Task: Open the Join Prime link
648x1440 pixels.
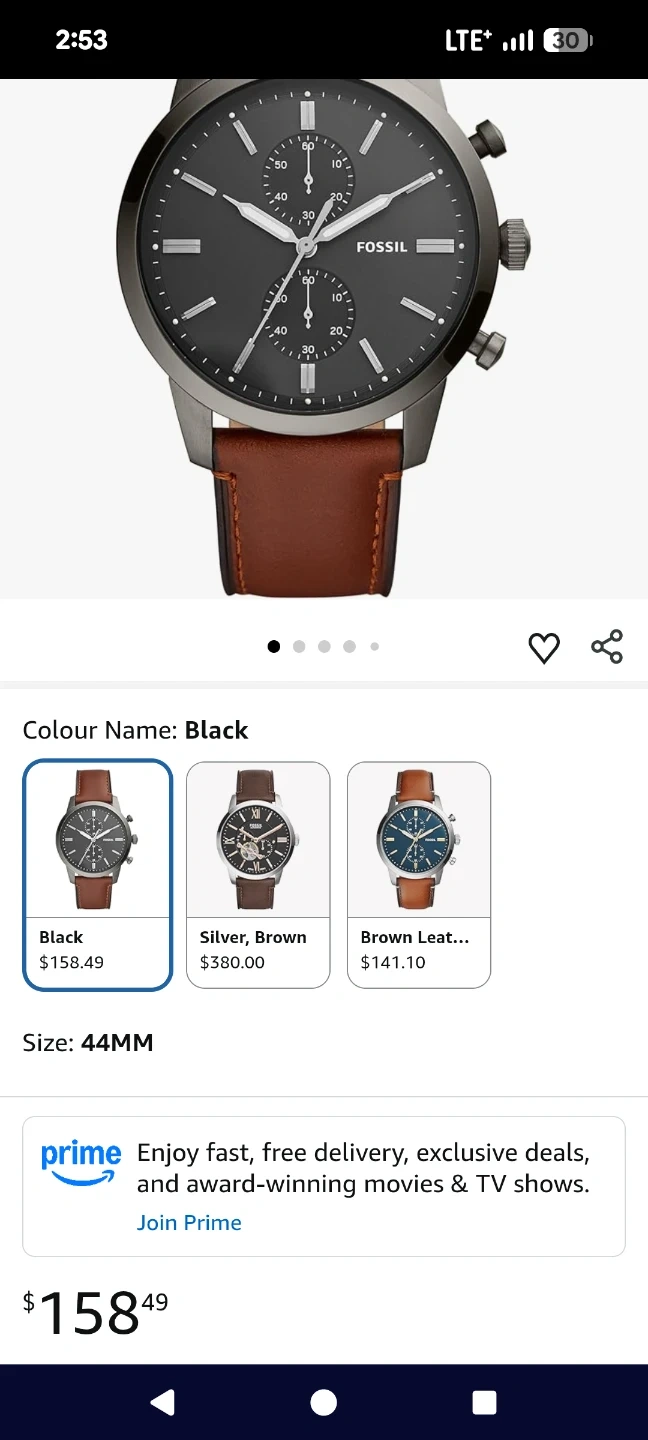Action: pyautogui.click(x=189, y=1222)
